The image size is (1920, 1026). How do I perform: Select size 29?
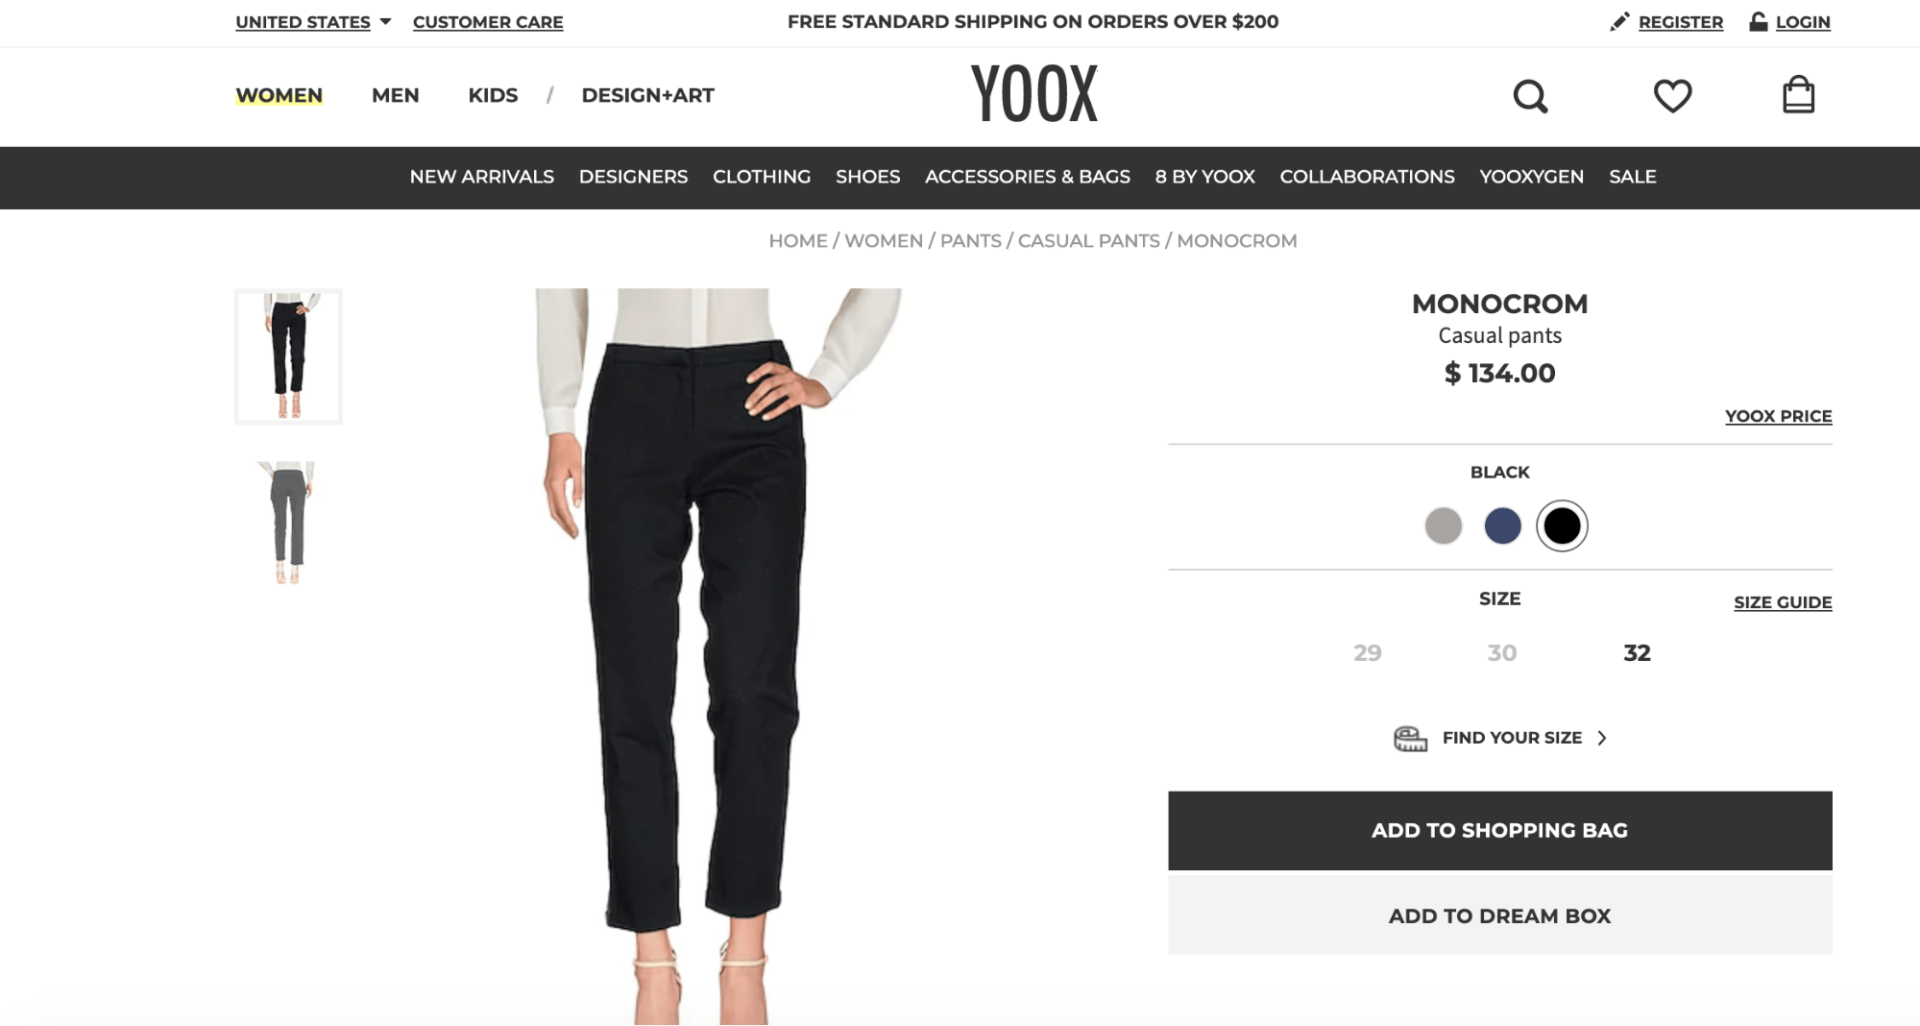click(x=1367, y=653)
